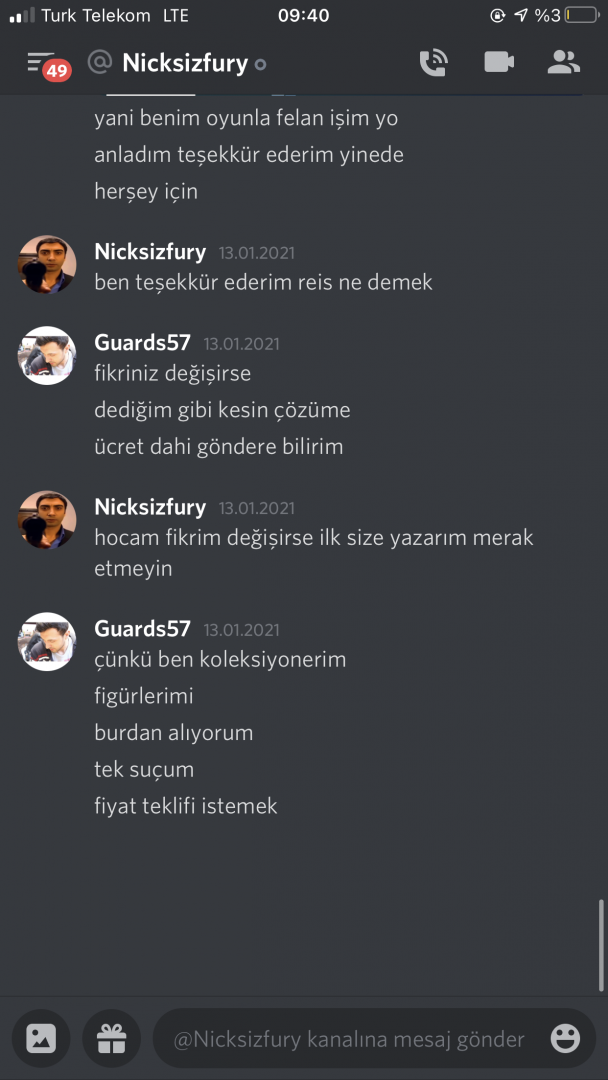Show the members list icon
Image resolution: width=608 pixels, height=1080 pixels.
click(564, 63)
